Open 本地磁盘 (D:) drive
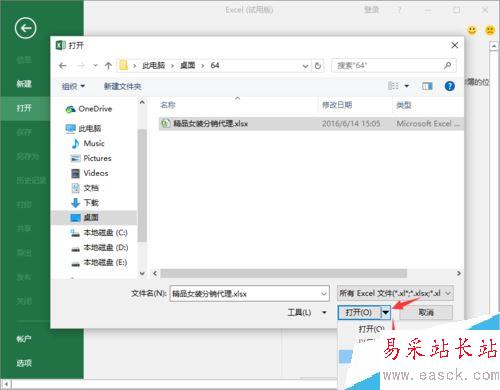 [x=100, y=248]
